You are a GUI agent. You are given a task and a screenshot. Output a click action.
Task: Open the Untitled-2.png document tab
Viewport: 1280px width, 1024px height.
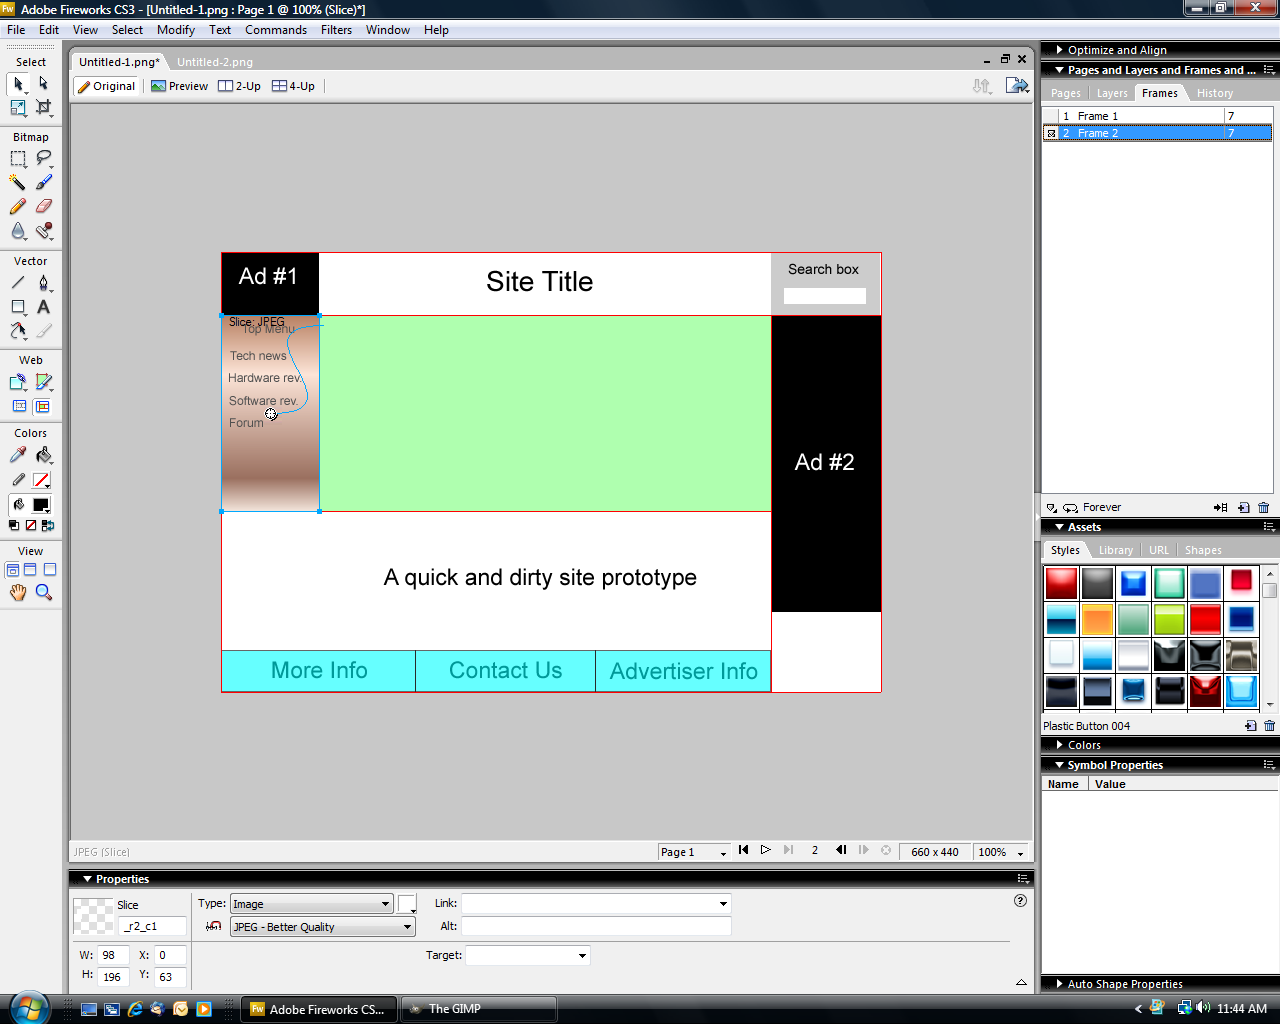coord(215,62)
